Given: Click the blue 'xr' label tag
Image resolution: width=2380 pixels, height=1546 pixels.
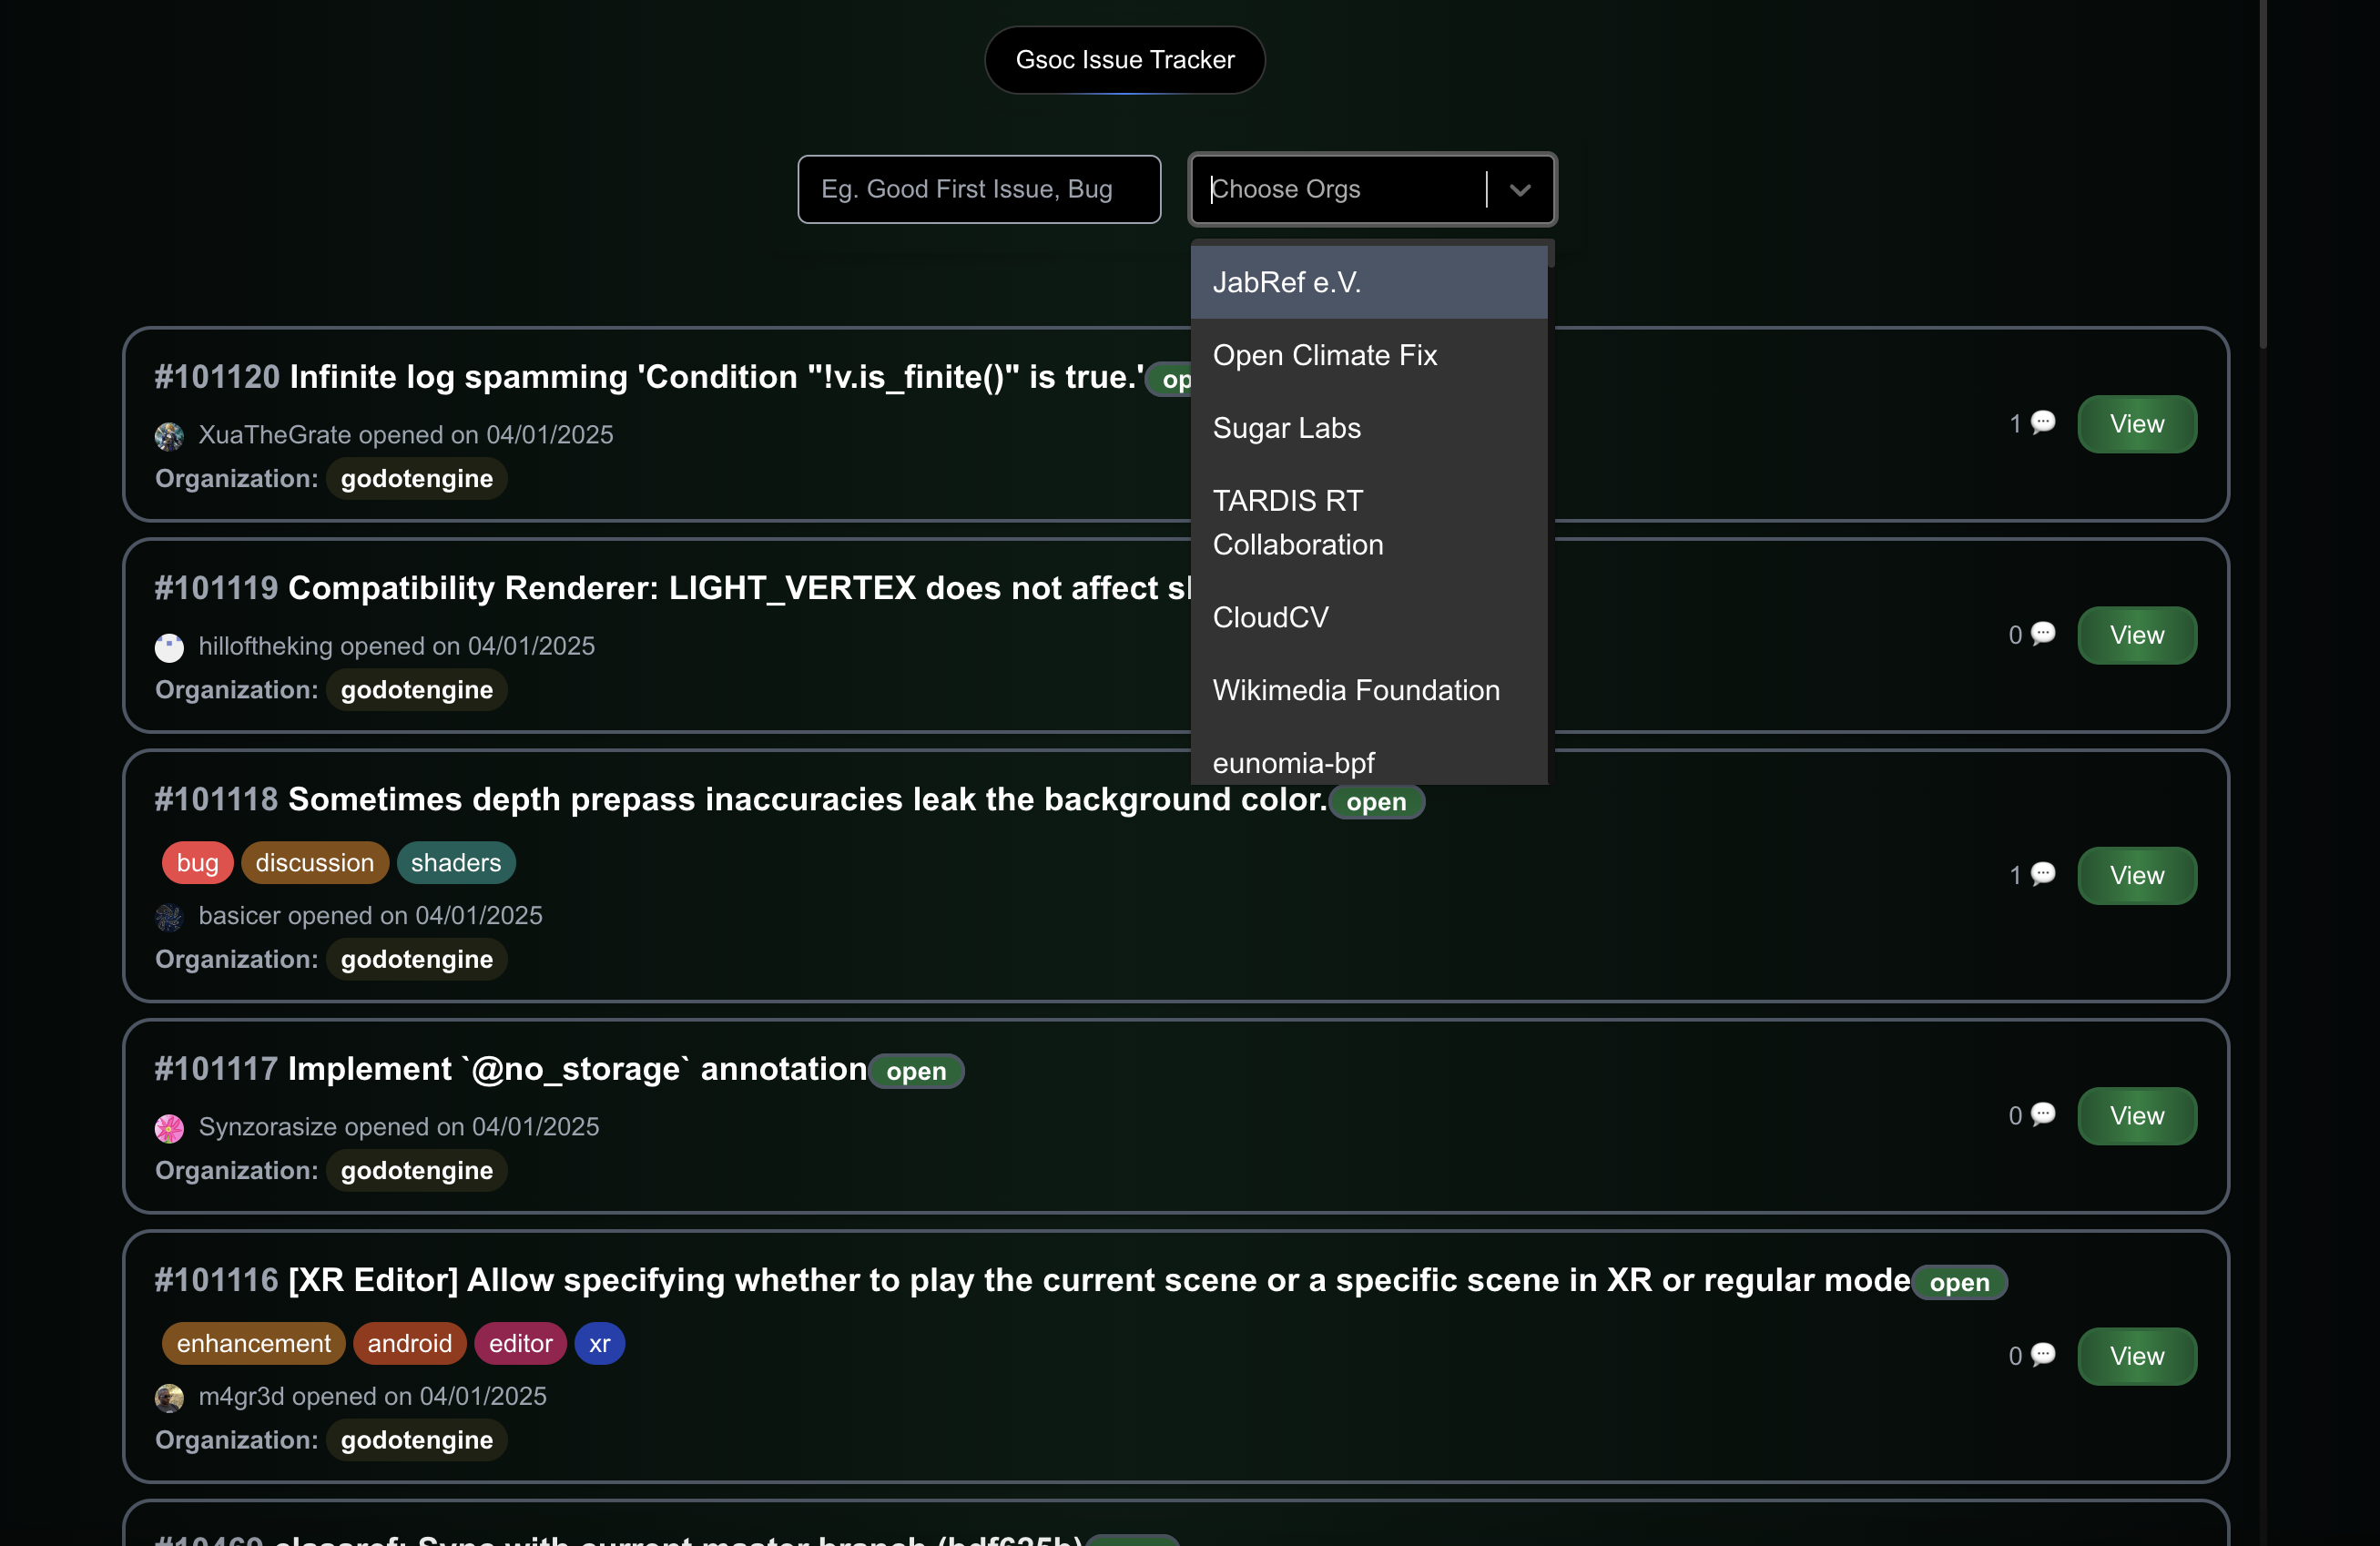Looking at the screenshot, I should click(599, 1343).
